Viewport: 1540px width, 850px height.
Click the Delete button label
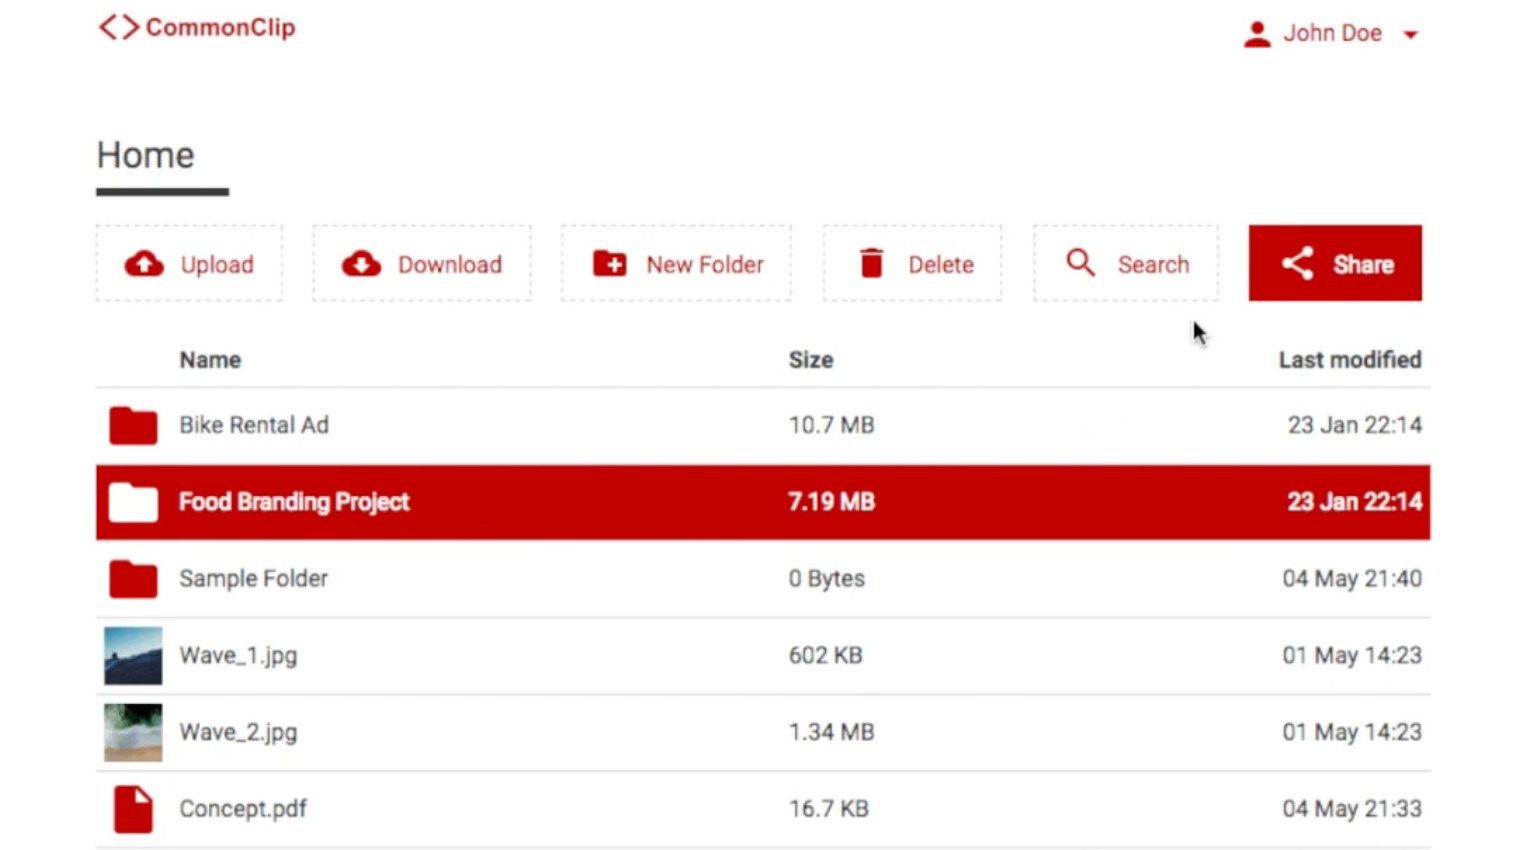click(x=941, y=265)
